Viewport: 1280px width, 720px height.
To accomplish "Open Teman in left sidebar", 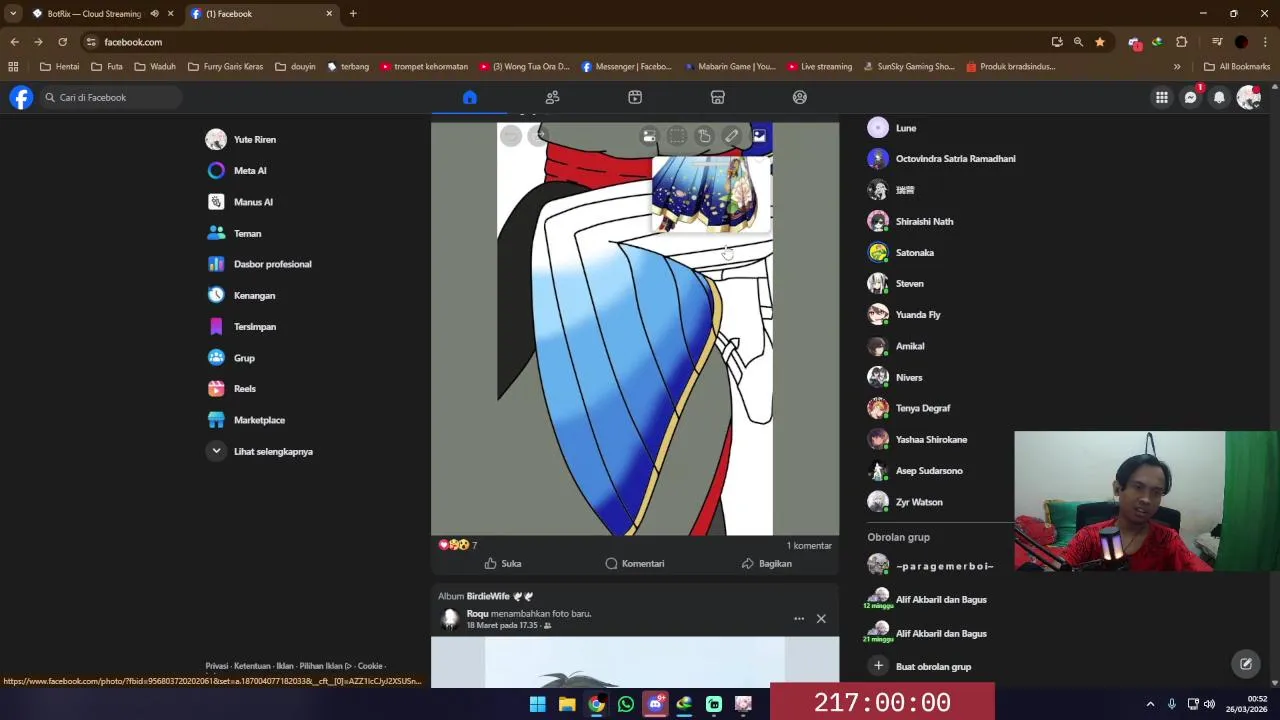I will pos(246,233).
